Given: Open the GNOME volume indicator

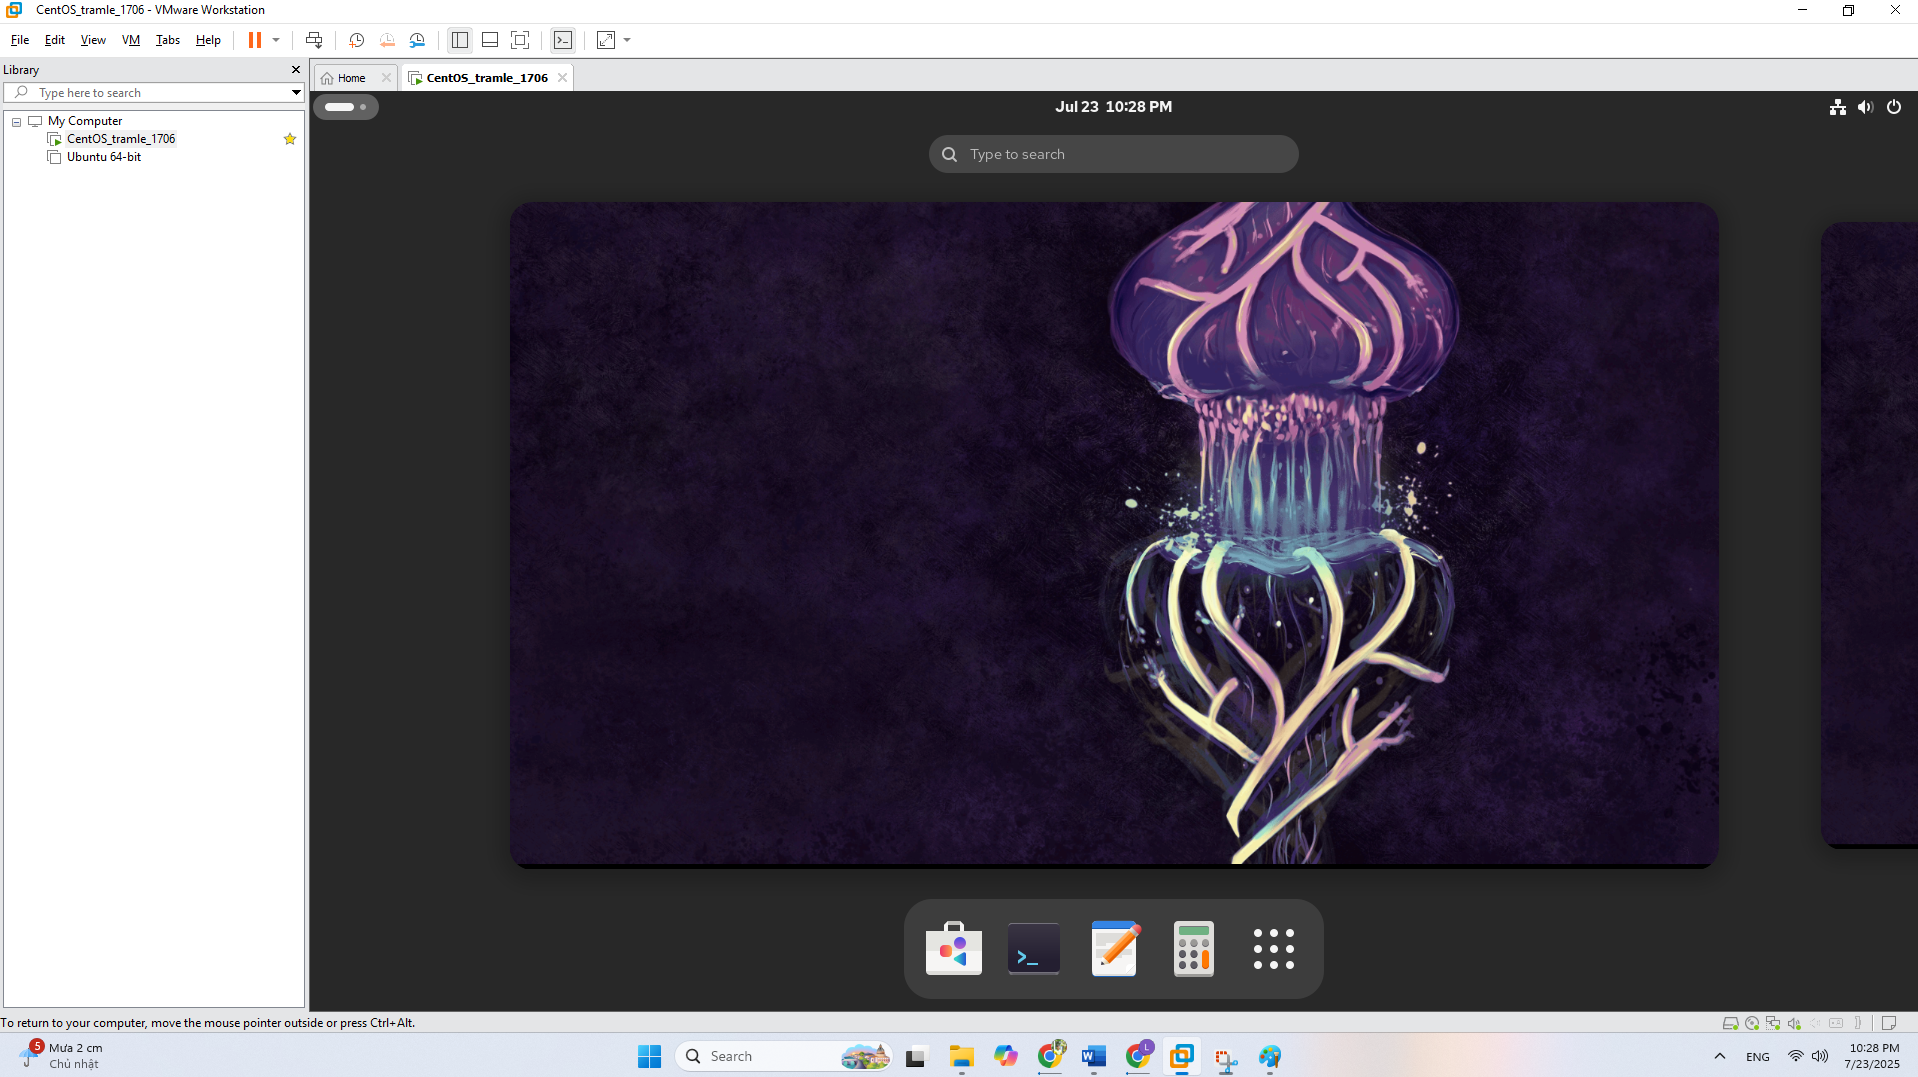Looking at the screenshot, I should pos(1866,107).
